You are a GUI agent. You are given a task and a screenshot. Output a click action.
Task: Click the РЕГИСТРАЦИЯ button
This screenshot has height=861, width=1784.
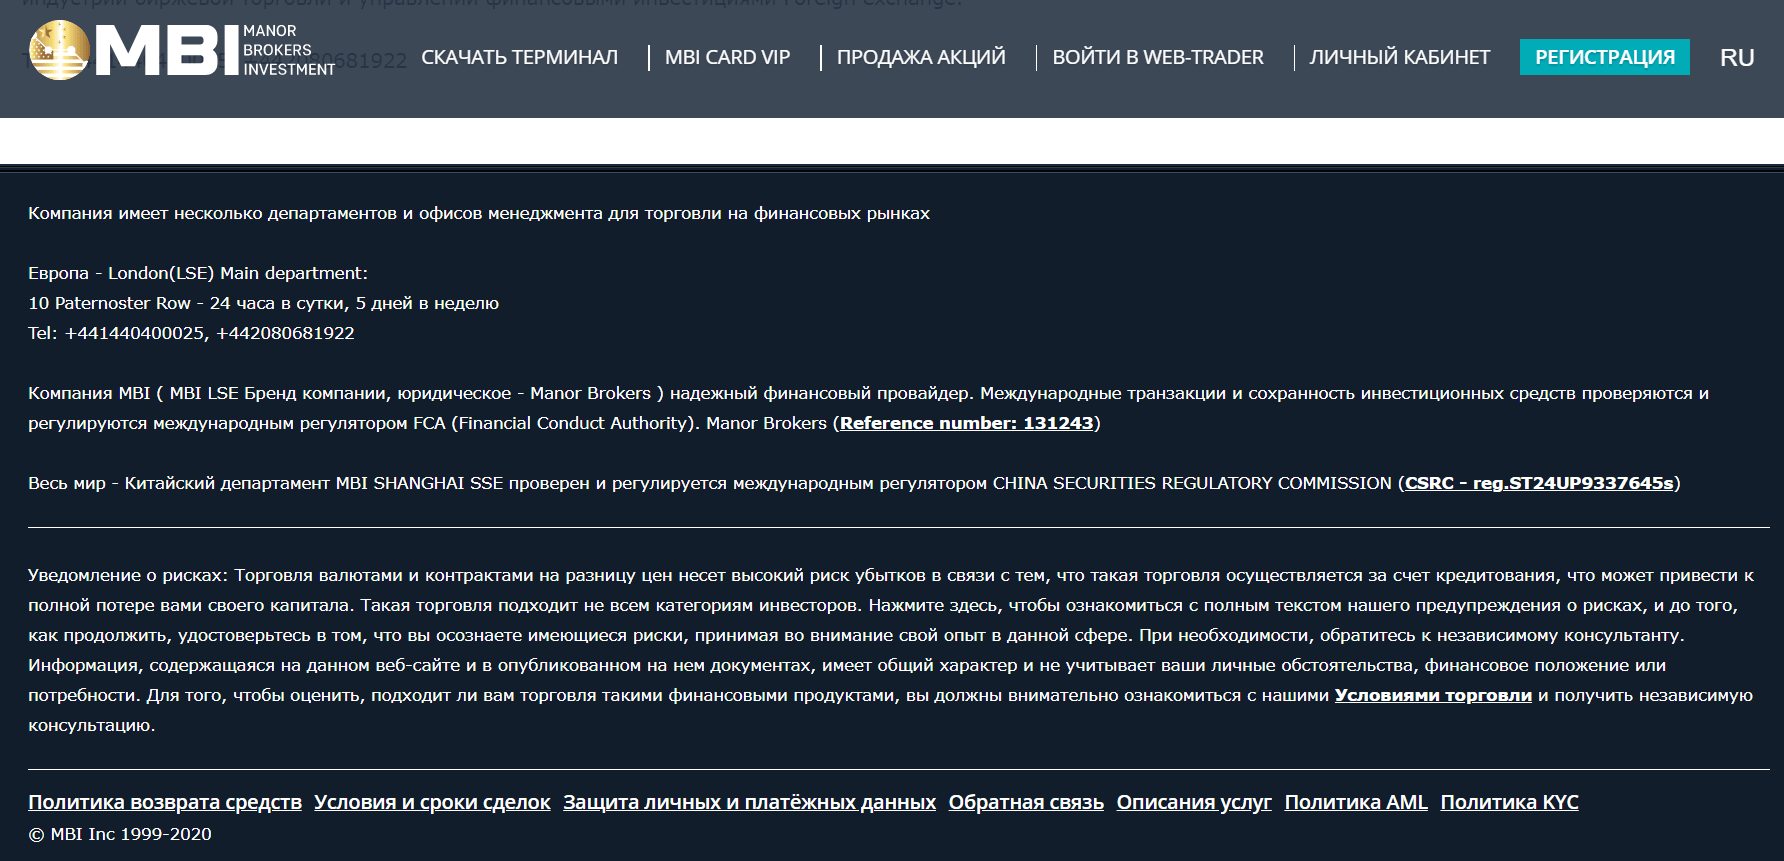pos(1605,57)
